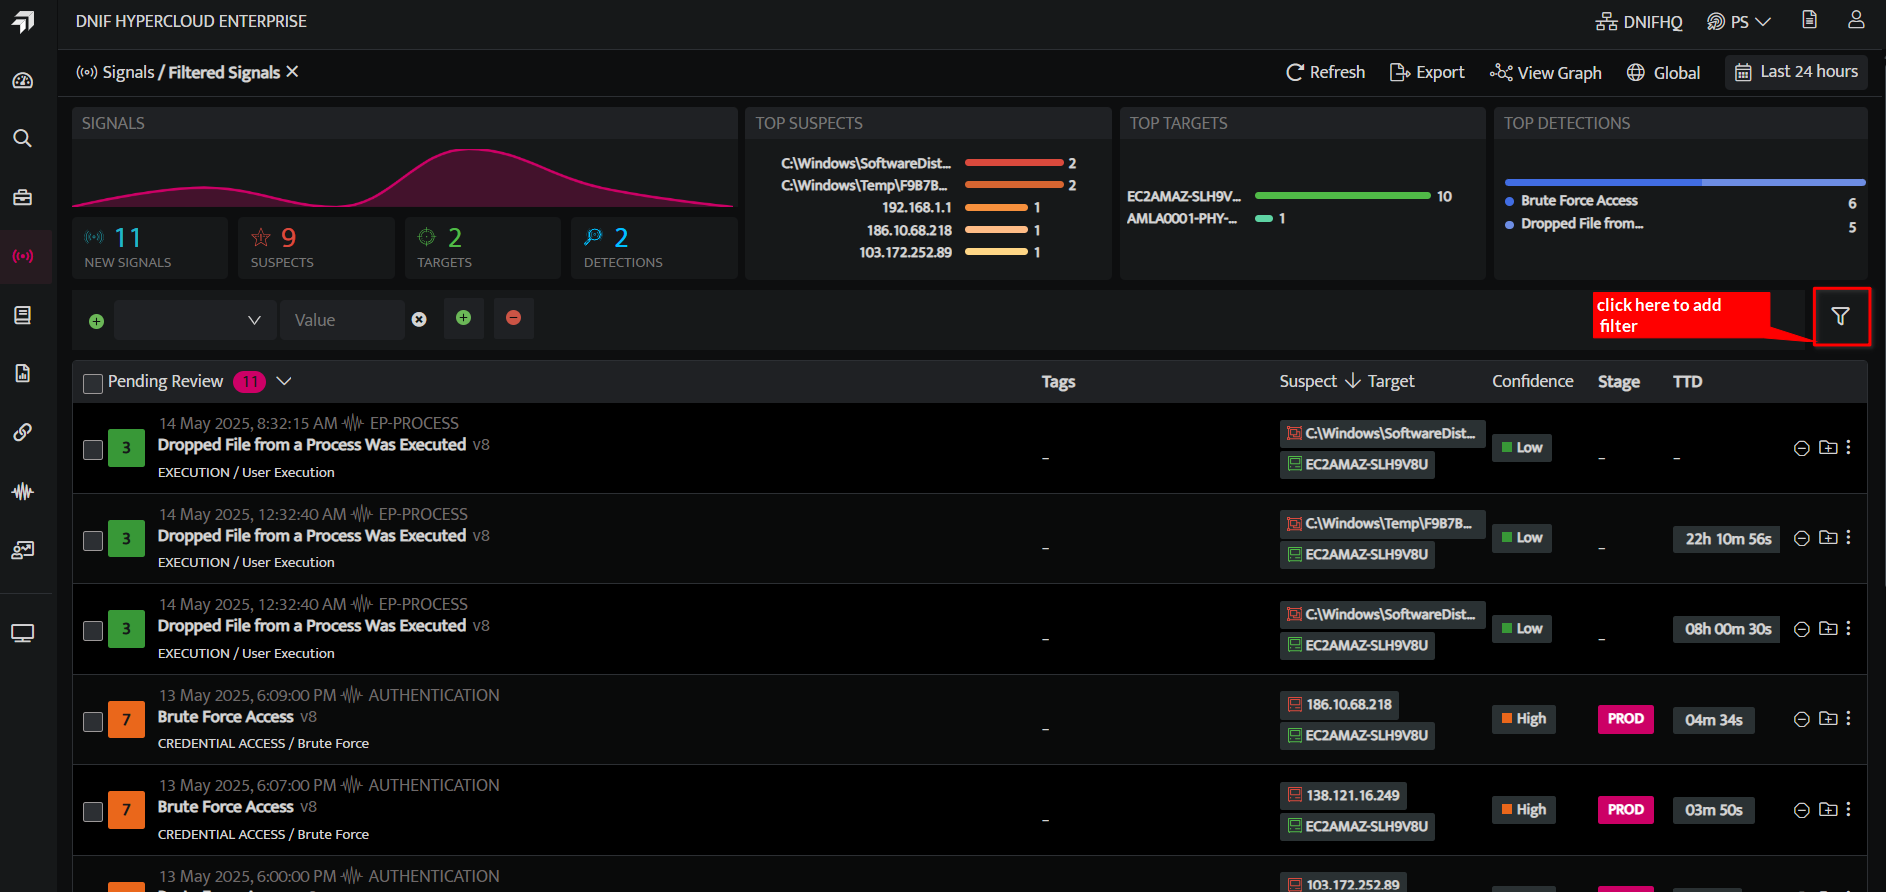
Task: Open the waveform icon in the sidebar
Action: click(x=23, y=491)
